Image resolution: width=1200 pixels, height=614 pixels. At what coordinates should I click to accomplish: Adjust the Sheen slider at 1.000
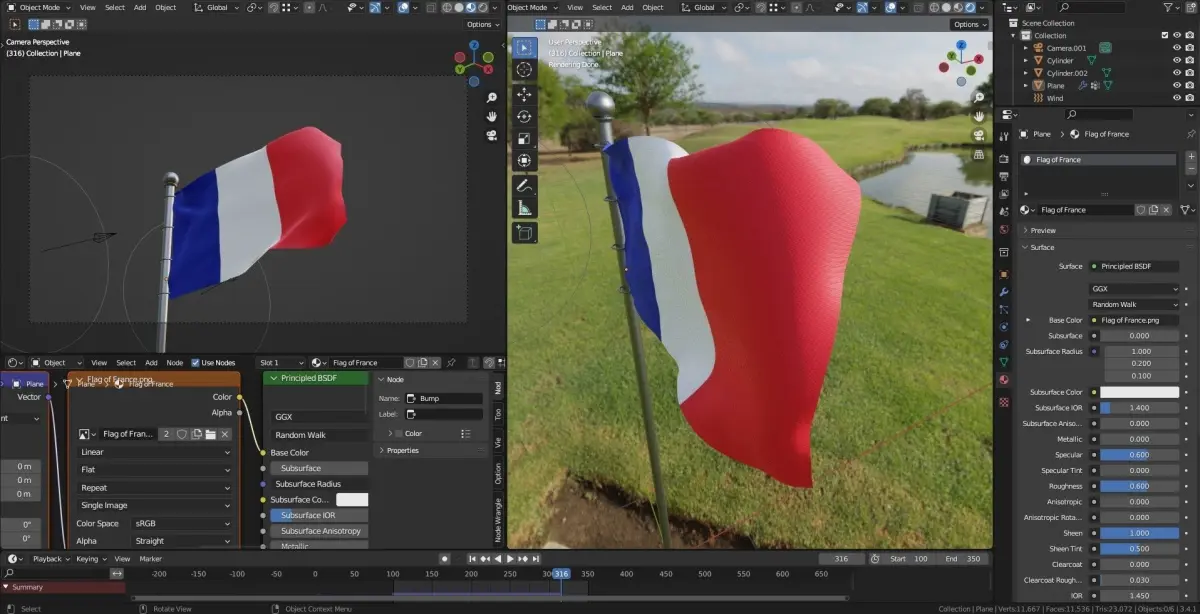(1140, 533)
